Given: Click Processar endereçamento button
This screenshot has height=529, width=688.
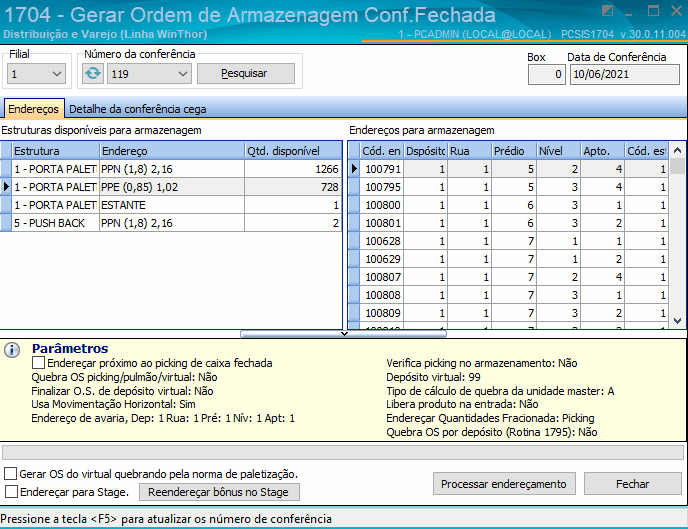Looking at the screenshot, I should pyautogui.click(x=504, y=484).
